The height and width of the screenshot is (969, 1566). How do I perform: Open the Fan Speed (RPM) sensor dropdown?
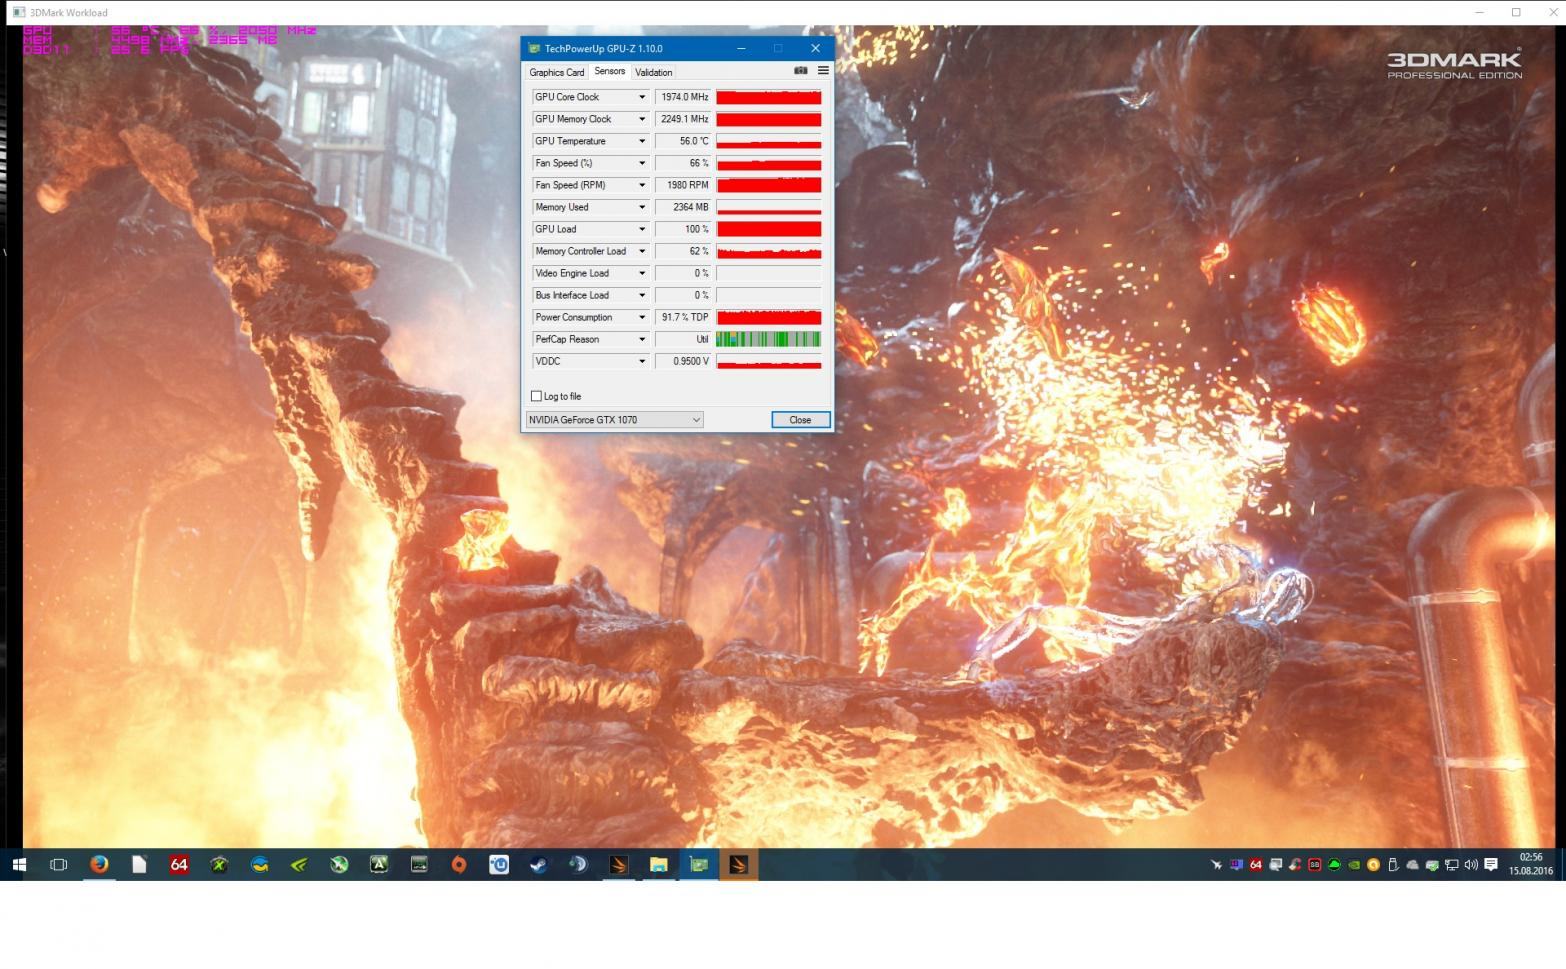point(642,185)
